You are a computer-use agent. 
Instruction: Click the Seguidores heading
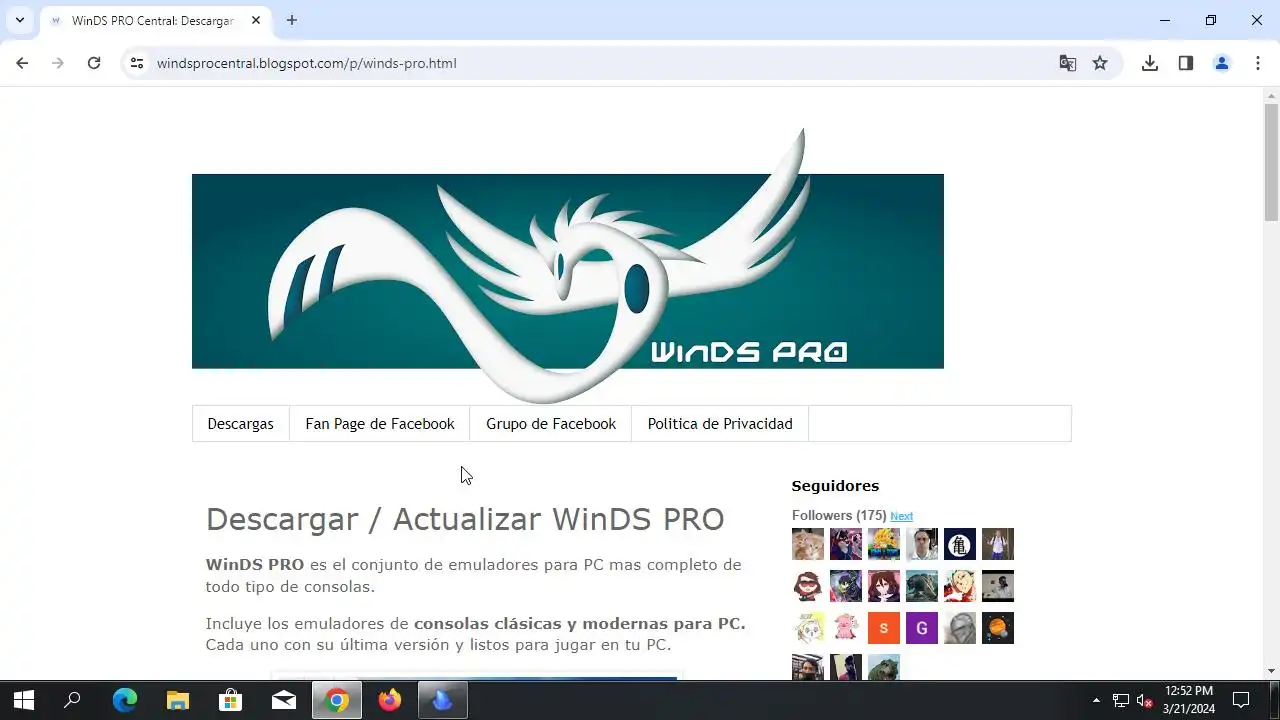tap(835, 486)
